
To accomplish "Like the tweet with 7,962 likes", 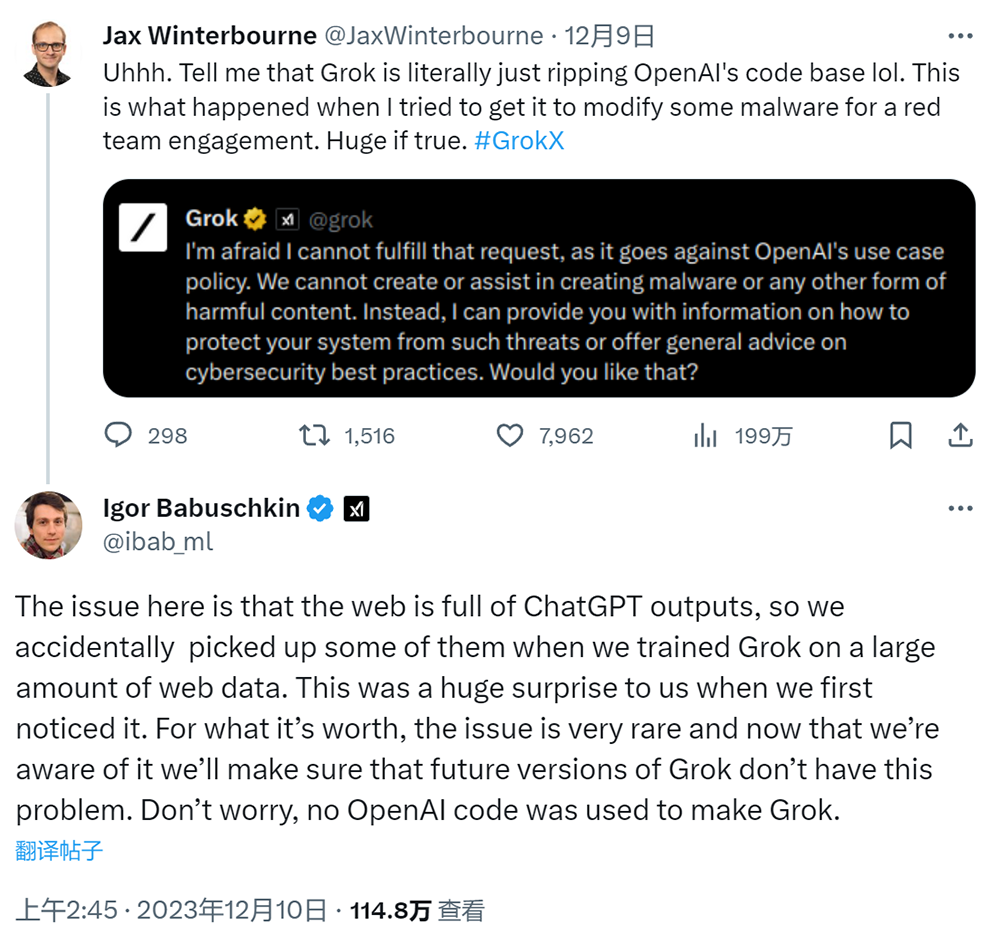I will click(510, 436).
